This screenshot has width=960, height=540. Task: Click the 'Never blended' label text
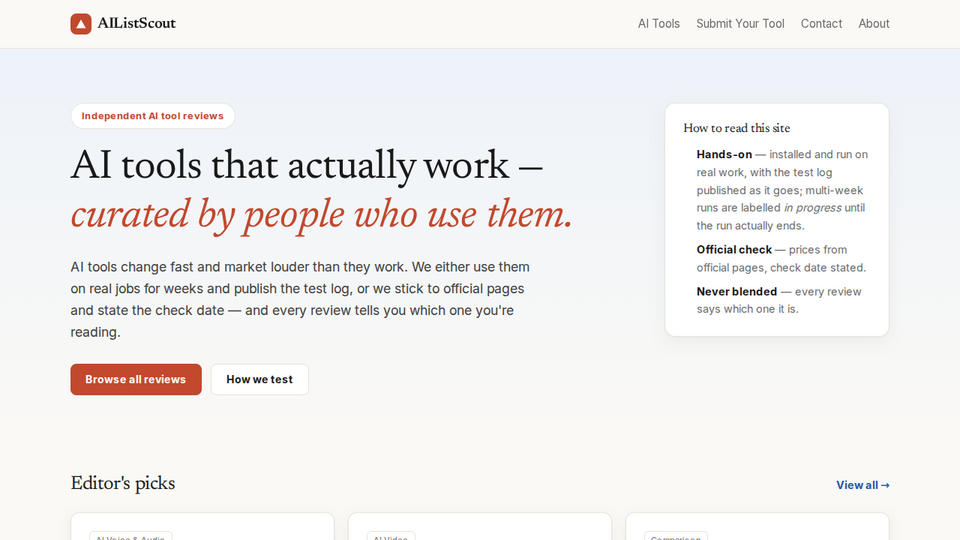pyautogui.click(x=737, y=291)
